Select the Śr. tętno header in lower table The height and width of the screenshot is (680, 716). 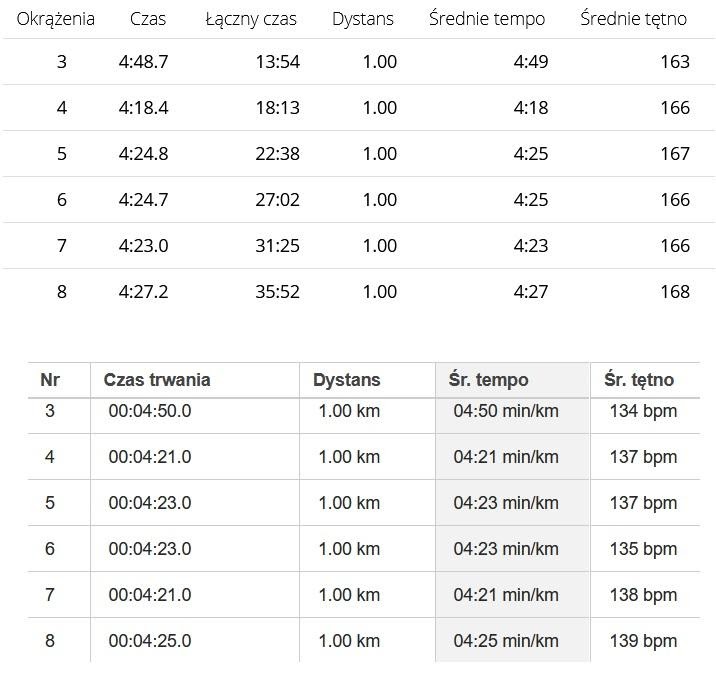pos(639,380)
